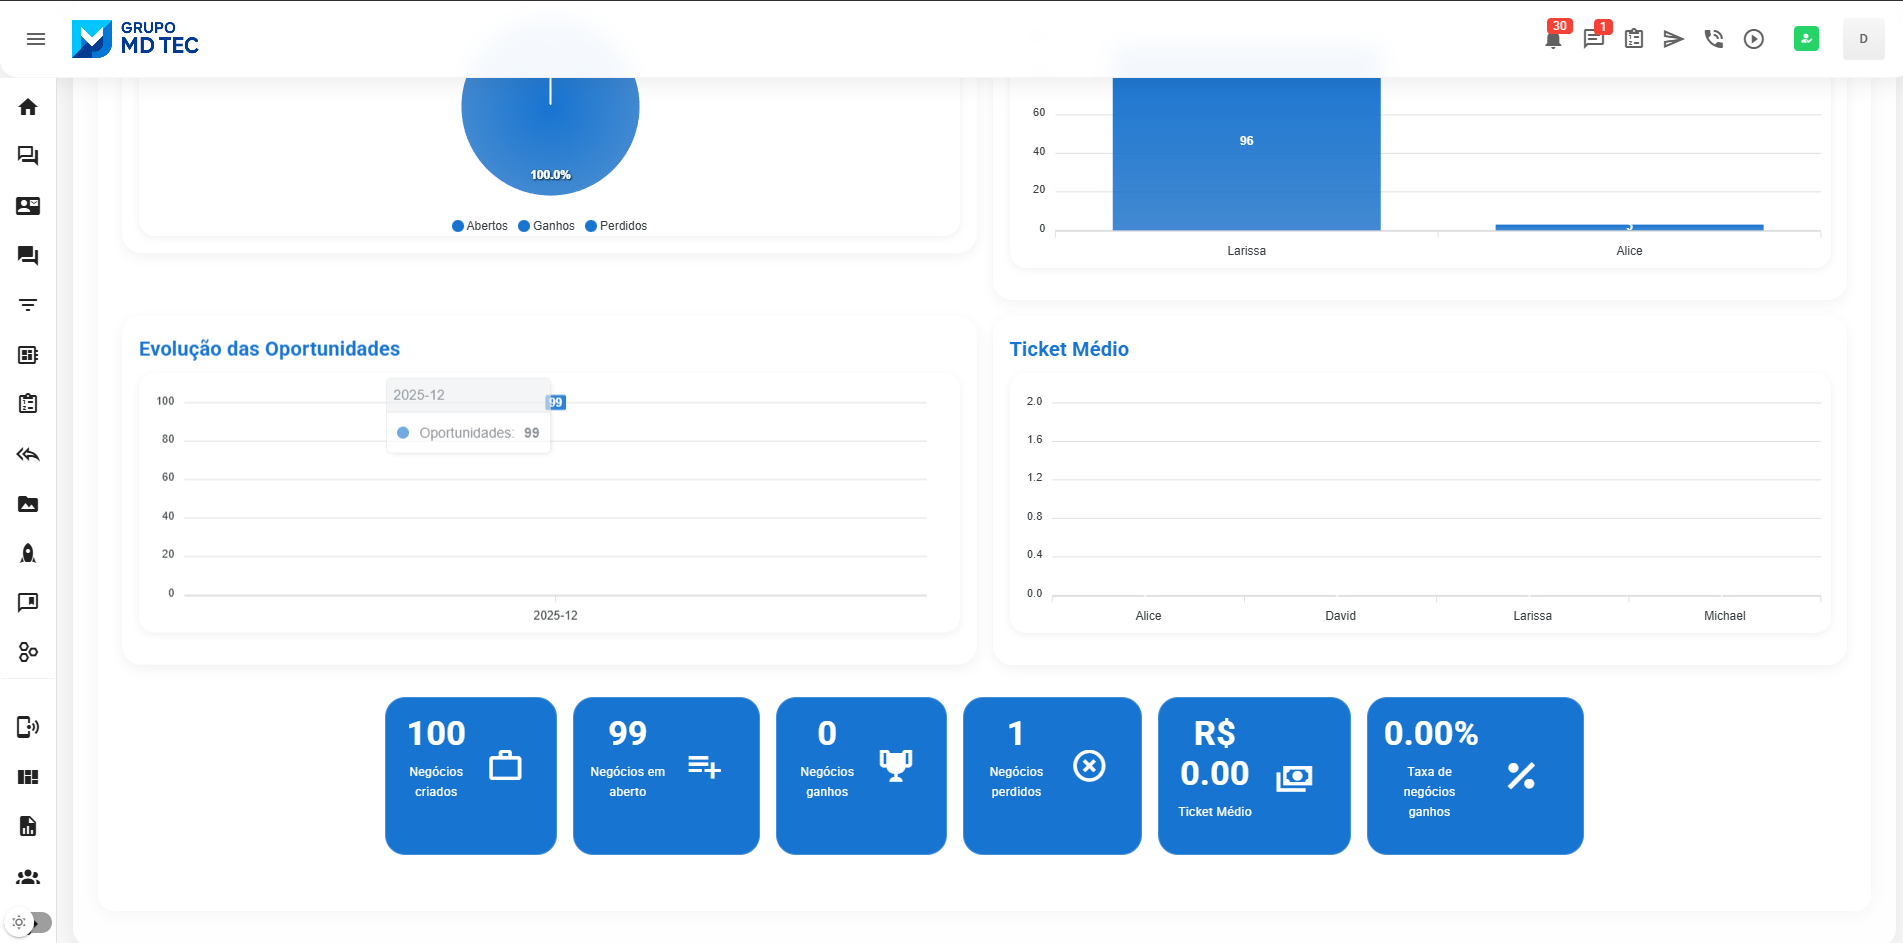This screenshot has width=1903, height=943.
Task: Open the contact card icon in sidebar
Action: tap(28, 206)
